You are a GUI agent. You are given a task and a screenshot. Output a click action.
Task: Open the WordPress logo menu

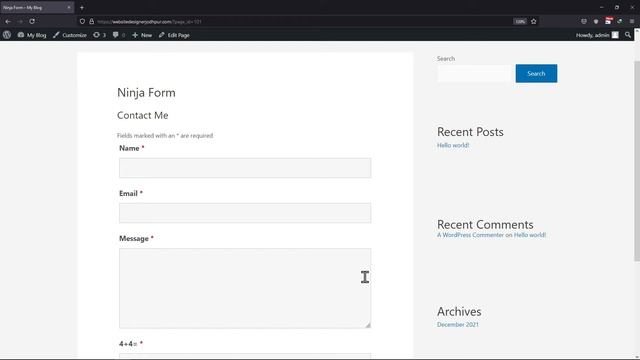coord(7,35)
